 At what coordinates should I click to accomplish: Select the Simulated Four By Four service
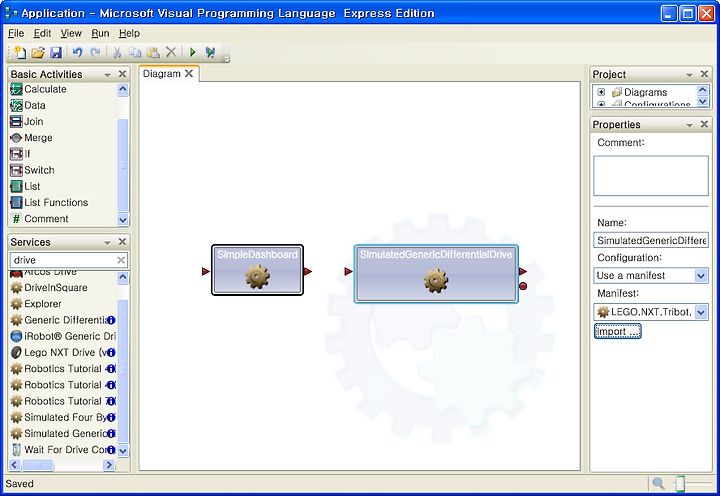pos(63,417)
